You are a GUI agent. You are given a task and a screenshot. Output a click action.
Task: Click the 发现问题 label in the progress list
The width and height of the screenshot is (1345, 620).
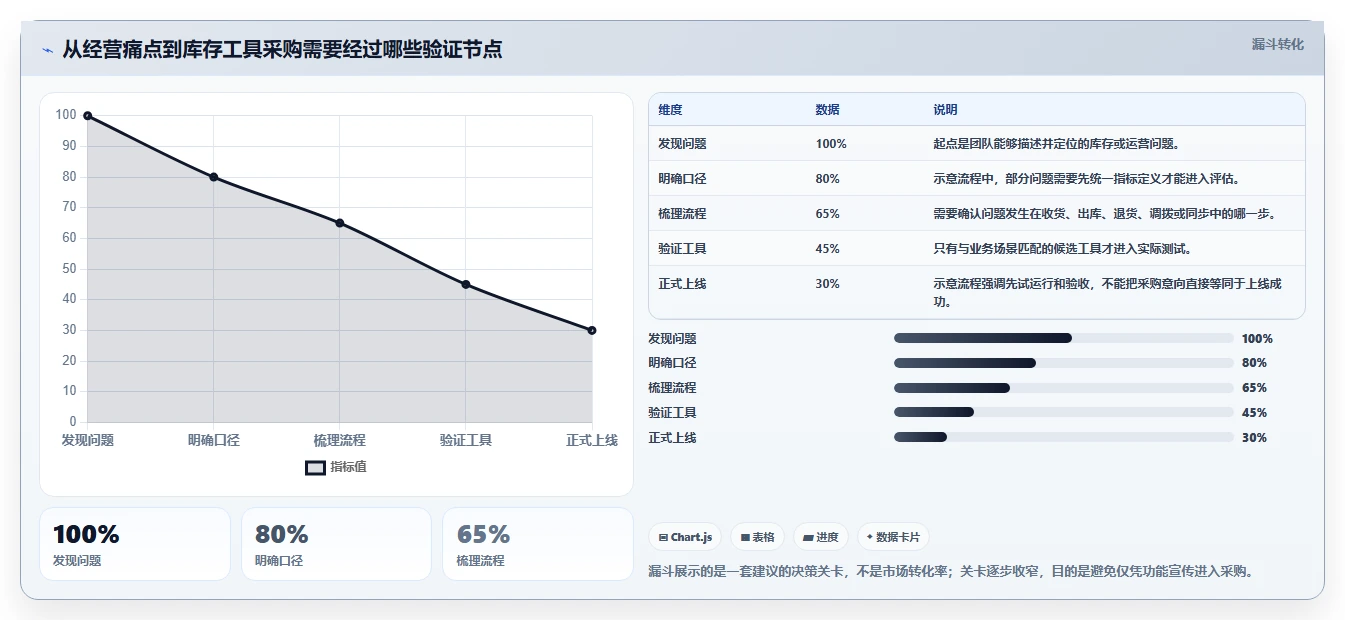click(672, 338)
